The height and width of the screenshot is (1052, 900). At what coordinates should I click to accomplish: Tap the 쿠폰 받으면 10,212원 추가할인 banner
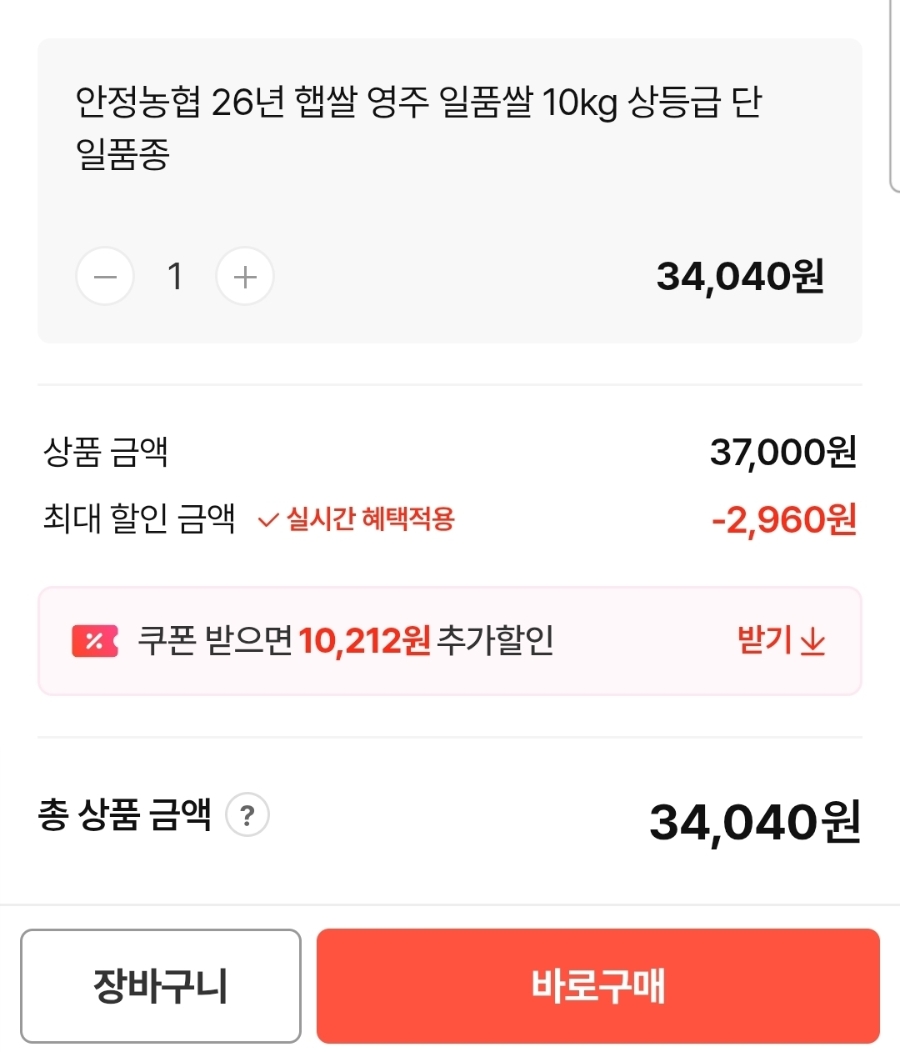click(x=450, y=641)
